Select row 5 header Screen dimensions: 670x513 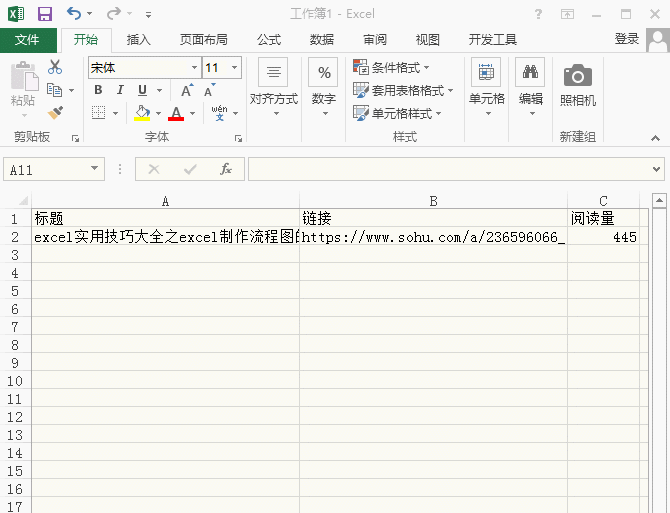15,291
